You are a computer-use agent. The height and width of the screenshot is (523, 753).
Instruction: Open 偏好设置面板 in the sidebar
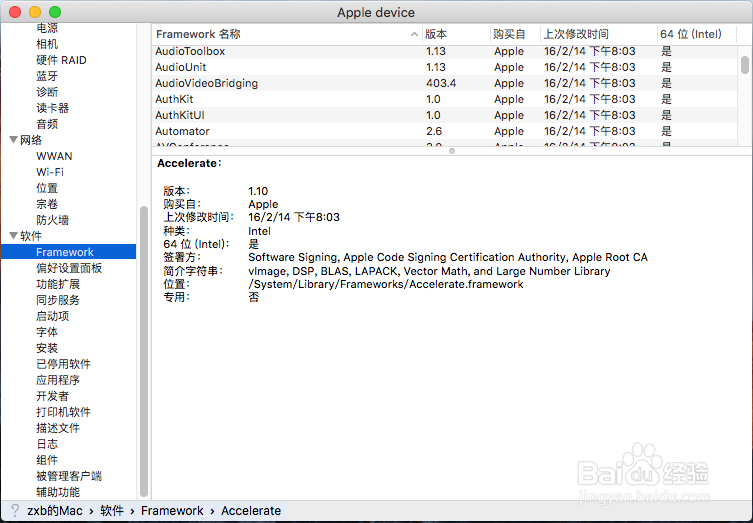point(69,268)
